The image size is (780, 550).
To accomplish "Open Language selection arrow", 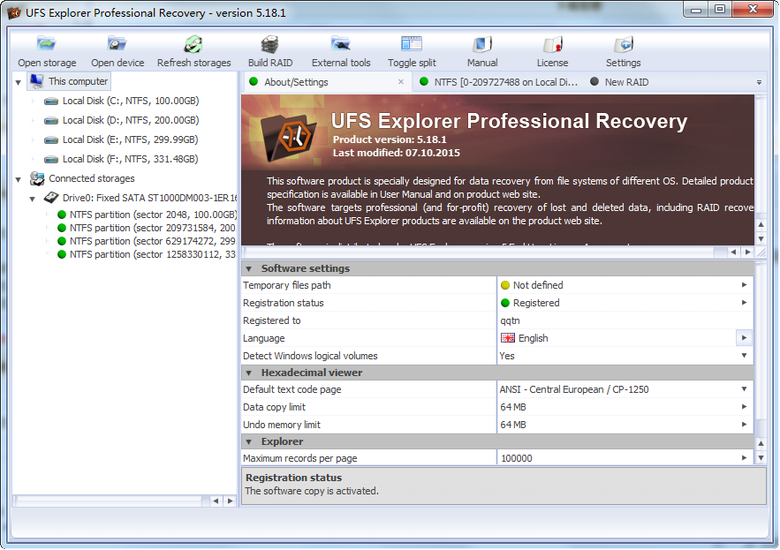I will click(x=744, y=338).
